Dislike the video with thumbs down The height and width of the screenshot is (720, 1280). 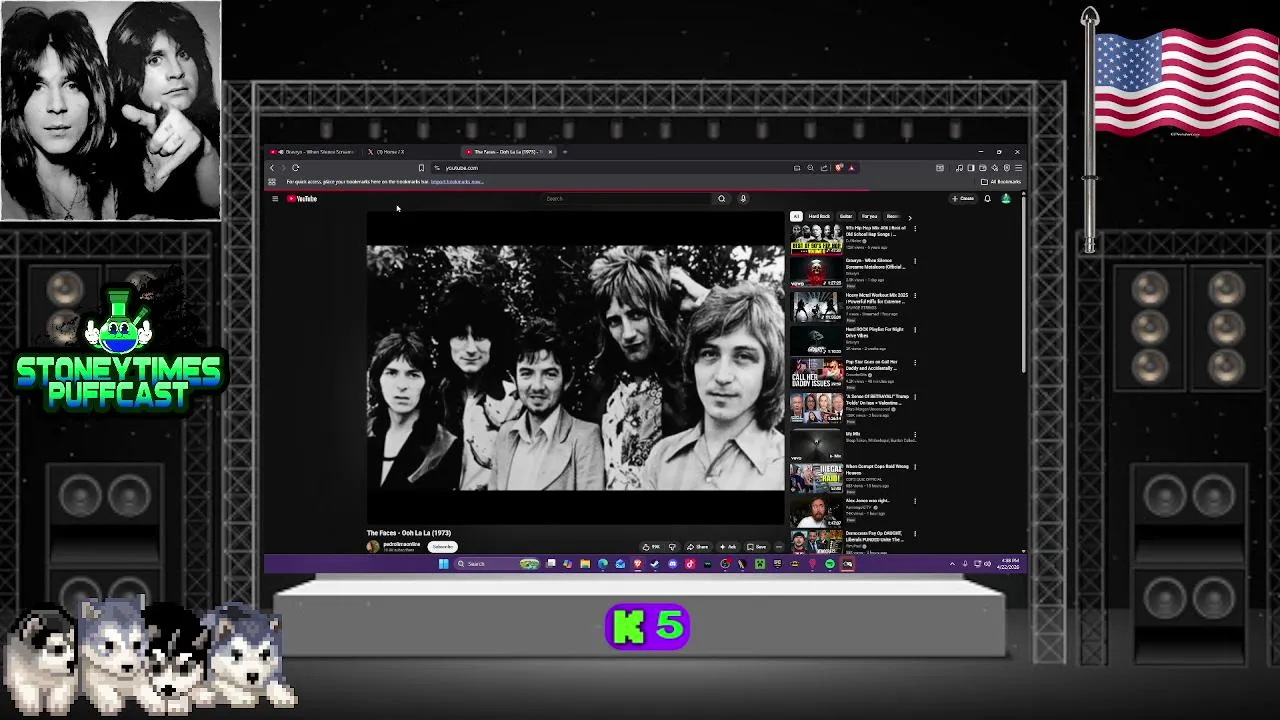(x=672, y=547)
